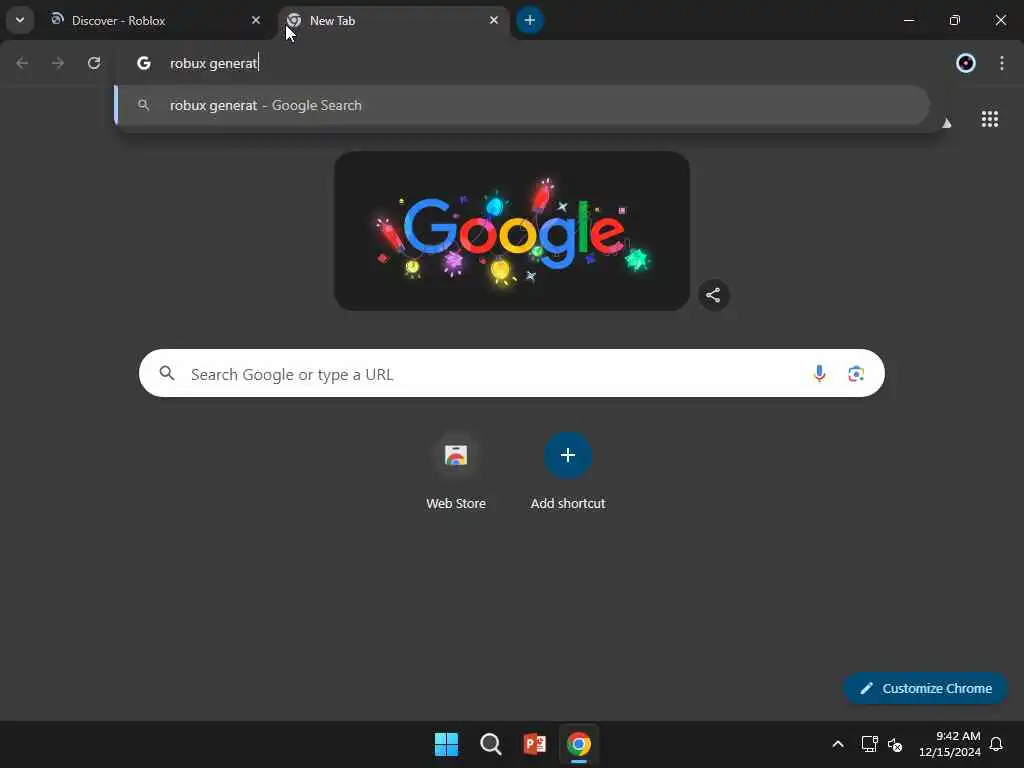Click the Add shortcut button
Image resolution: width=1024 pixels, height=768 pixels.
[x=568, y=472]
